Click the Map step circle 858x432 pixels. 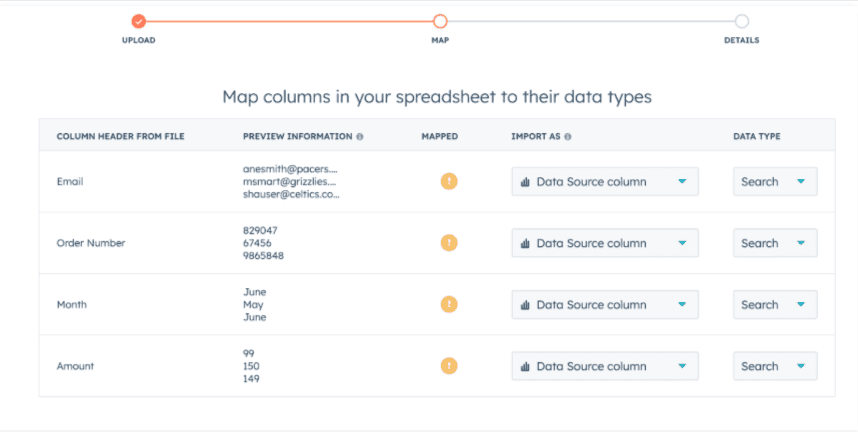click(x=440, y=21)
